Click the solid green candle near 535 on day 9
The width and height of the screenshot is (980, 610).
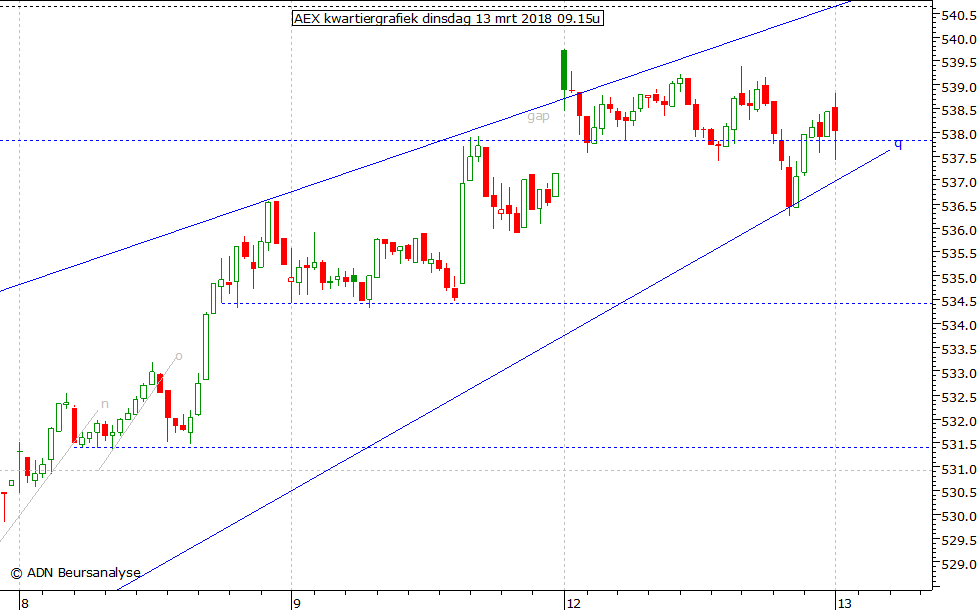click(354, 278)
